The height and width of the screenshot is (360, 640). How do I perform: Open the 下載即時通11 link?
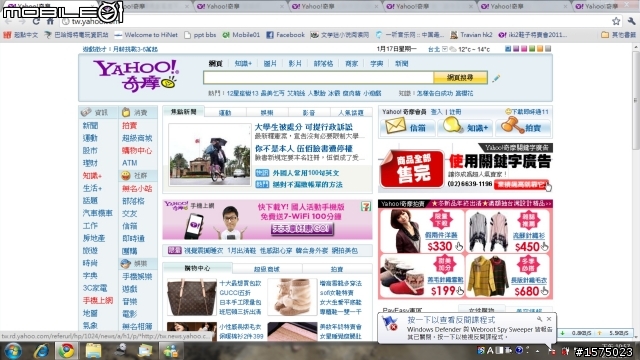[x=527, y=112]
